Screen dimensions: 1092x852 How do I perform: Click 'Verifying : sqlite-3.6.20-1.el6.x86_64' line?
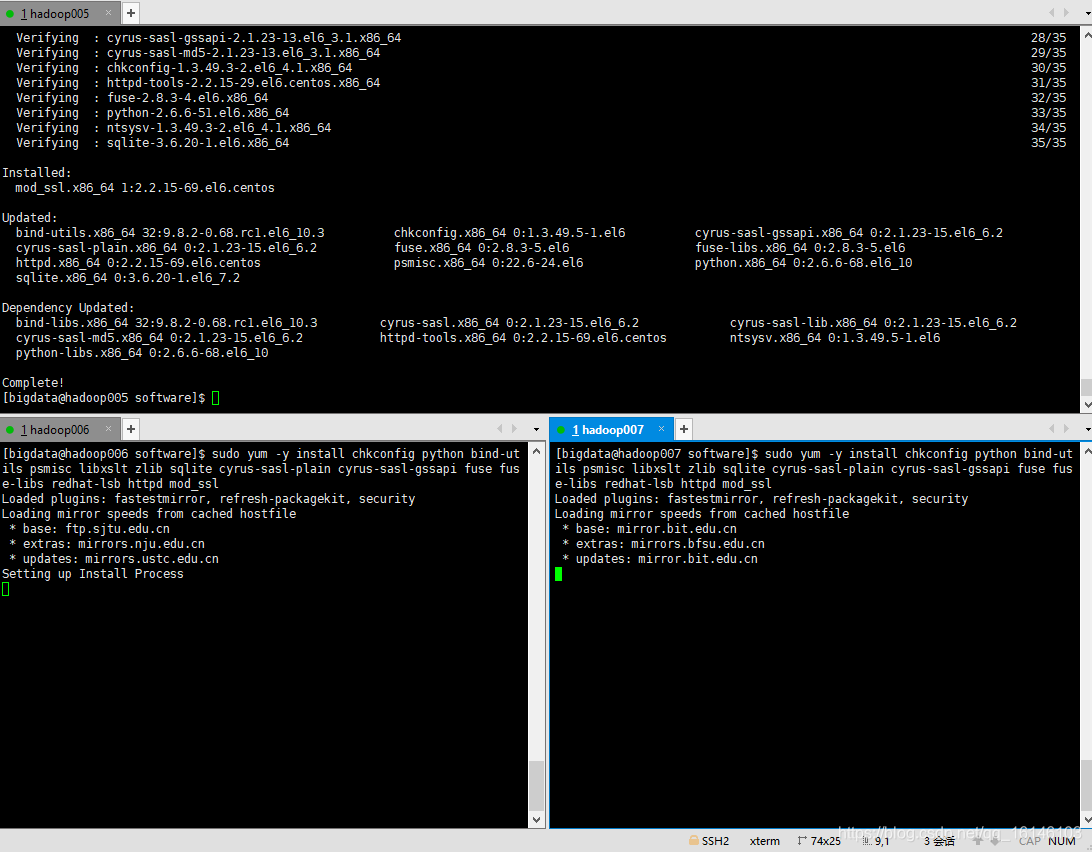[x=153, y=143]
